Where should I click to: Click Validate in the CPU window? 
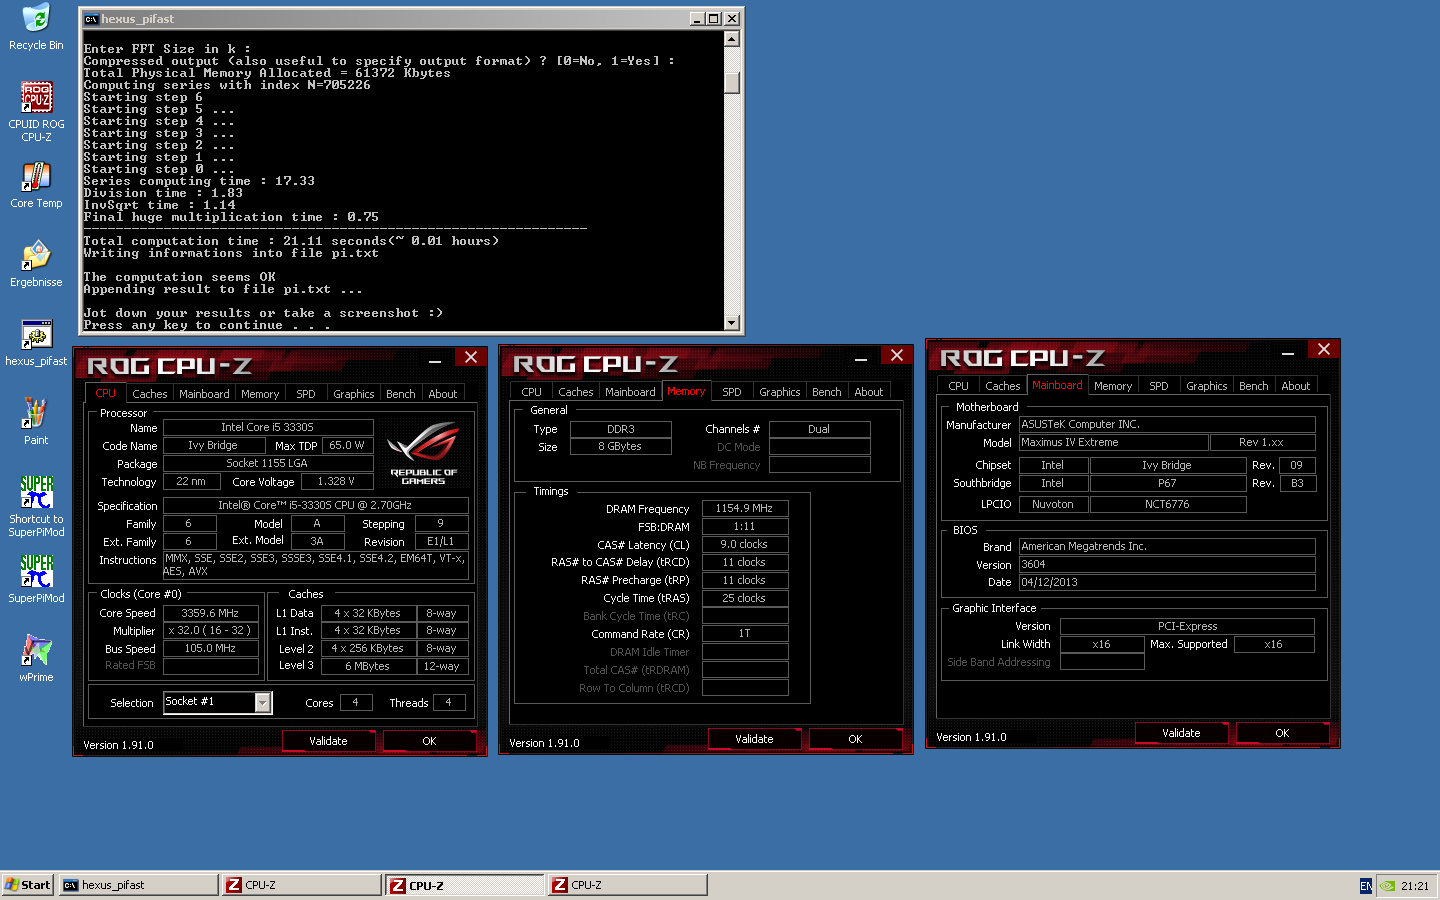(x=328, y=741)
